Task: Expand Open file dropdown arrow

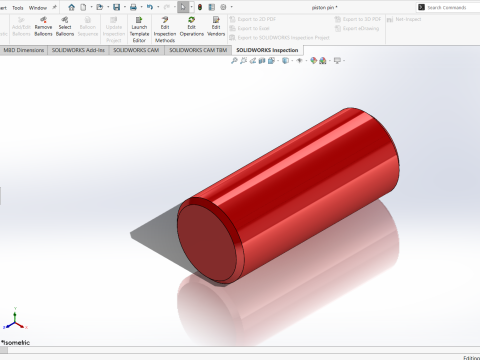Action: click(x=108, y=7)
